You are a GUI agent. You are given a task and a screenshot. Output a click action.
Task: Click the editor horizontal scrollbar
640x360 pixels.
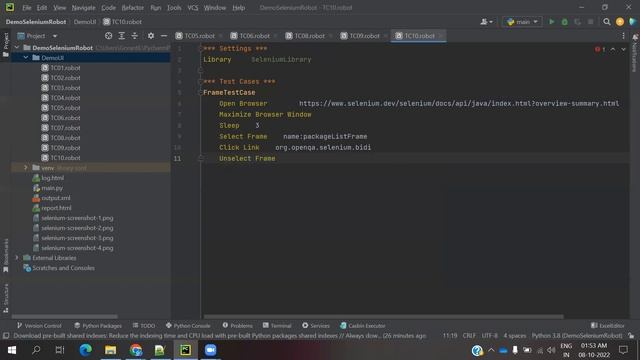[383, 316]
